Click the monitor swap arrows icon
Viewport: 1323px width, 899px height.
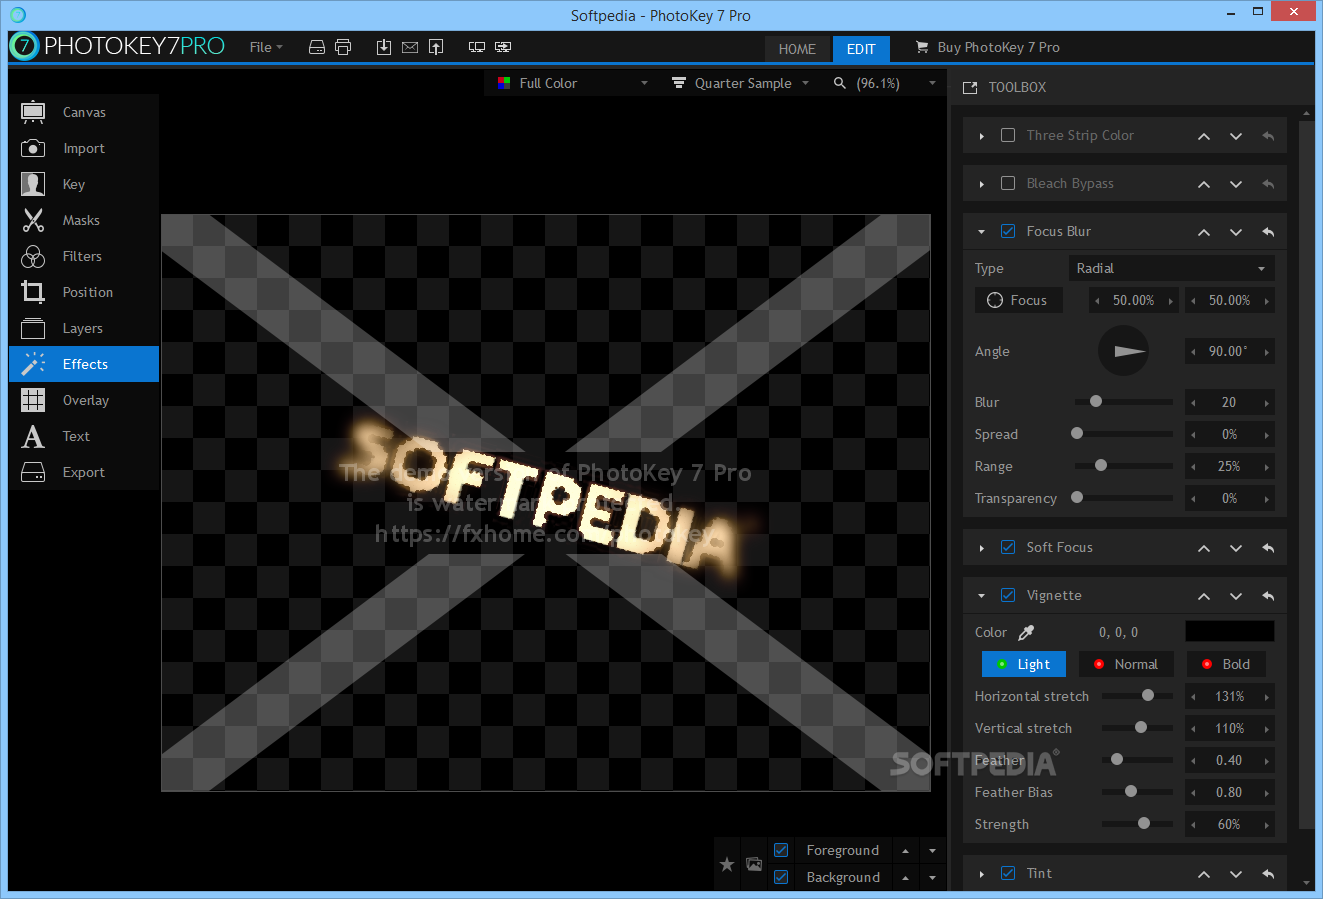[x=503, y=47]
